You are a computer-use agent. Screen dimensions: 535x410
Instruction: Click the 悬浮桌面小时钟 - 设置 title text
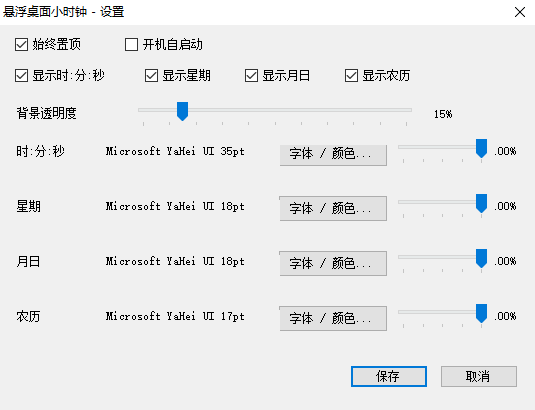63,12
